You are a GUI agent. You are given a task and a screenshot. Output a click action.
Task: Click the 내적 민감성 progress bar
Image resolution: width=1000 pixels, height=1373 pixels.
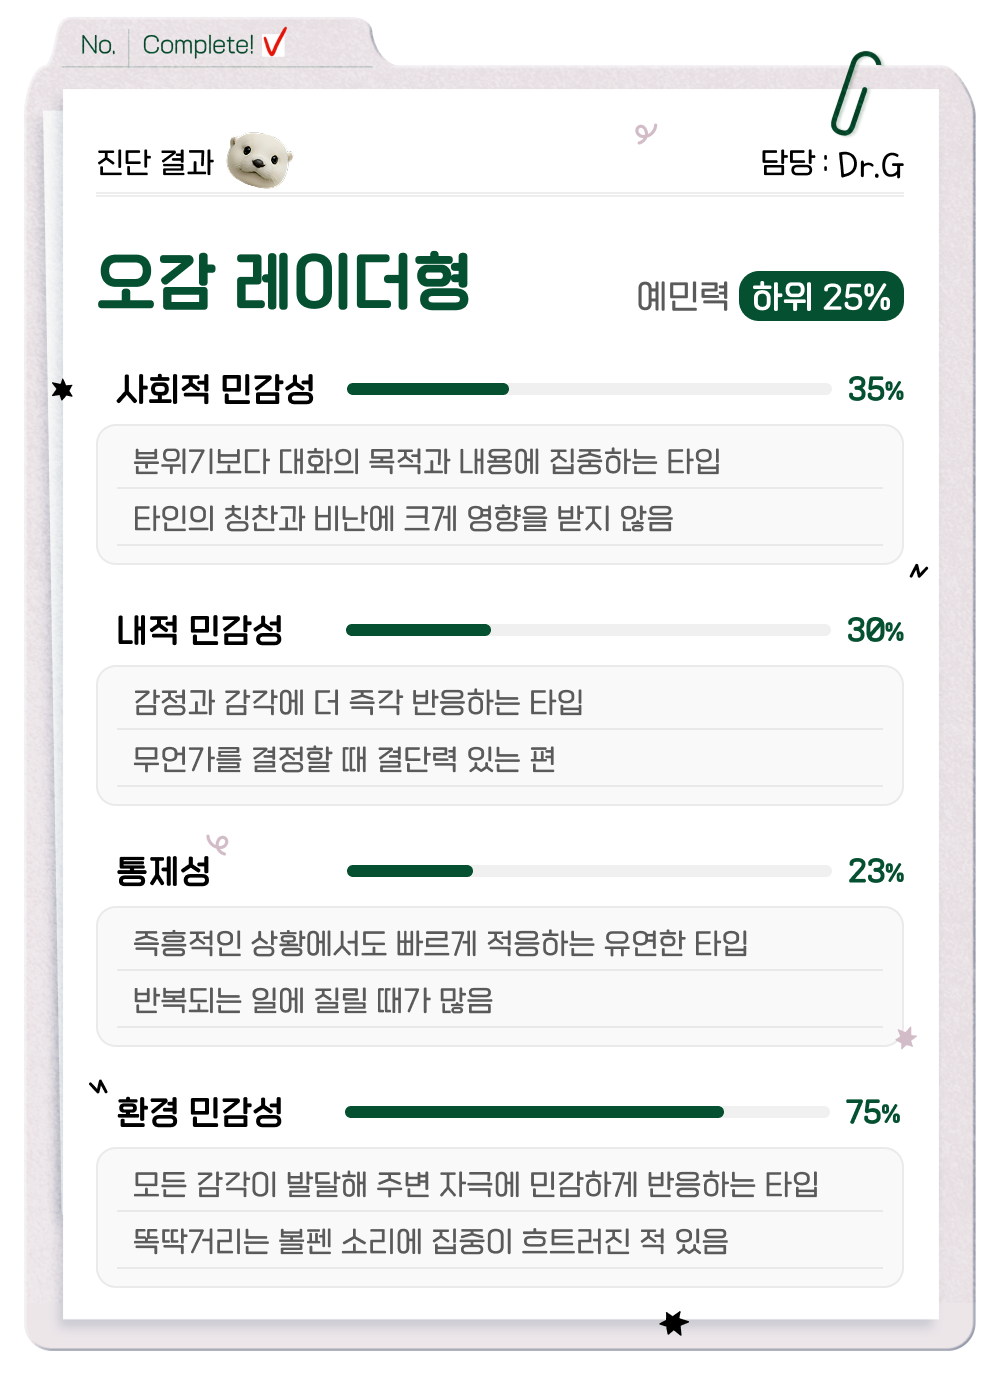click(588, 630)
